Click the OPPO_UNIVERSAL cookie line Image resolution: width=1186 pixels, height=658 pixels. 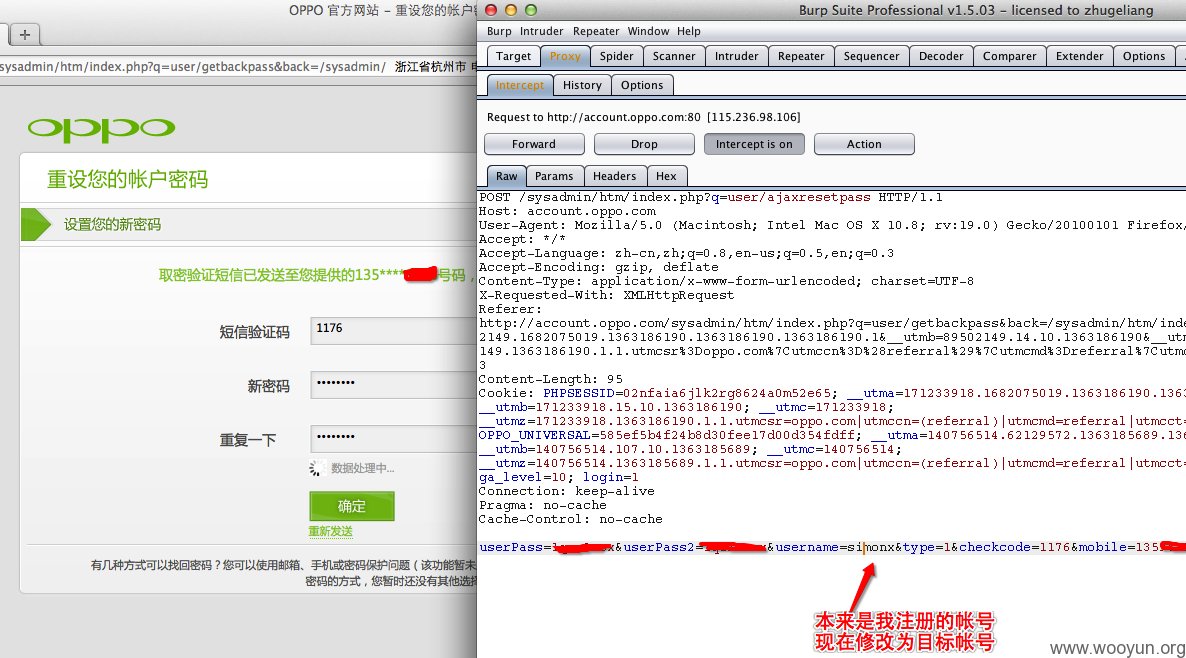(832, 435)
